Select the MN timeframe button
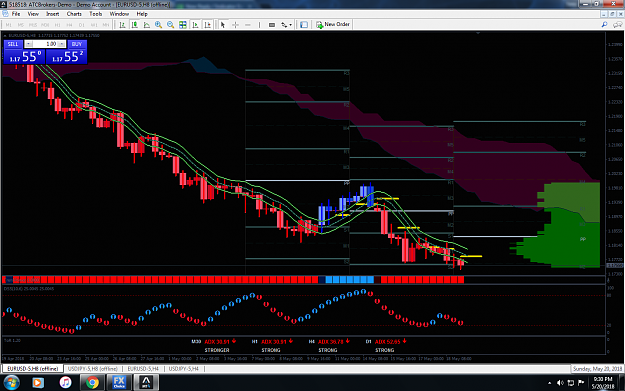 coord(106,25)
